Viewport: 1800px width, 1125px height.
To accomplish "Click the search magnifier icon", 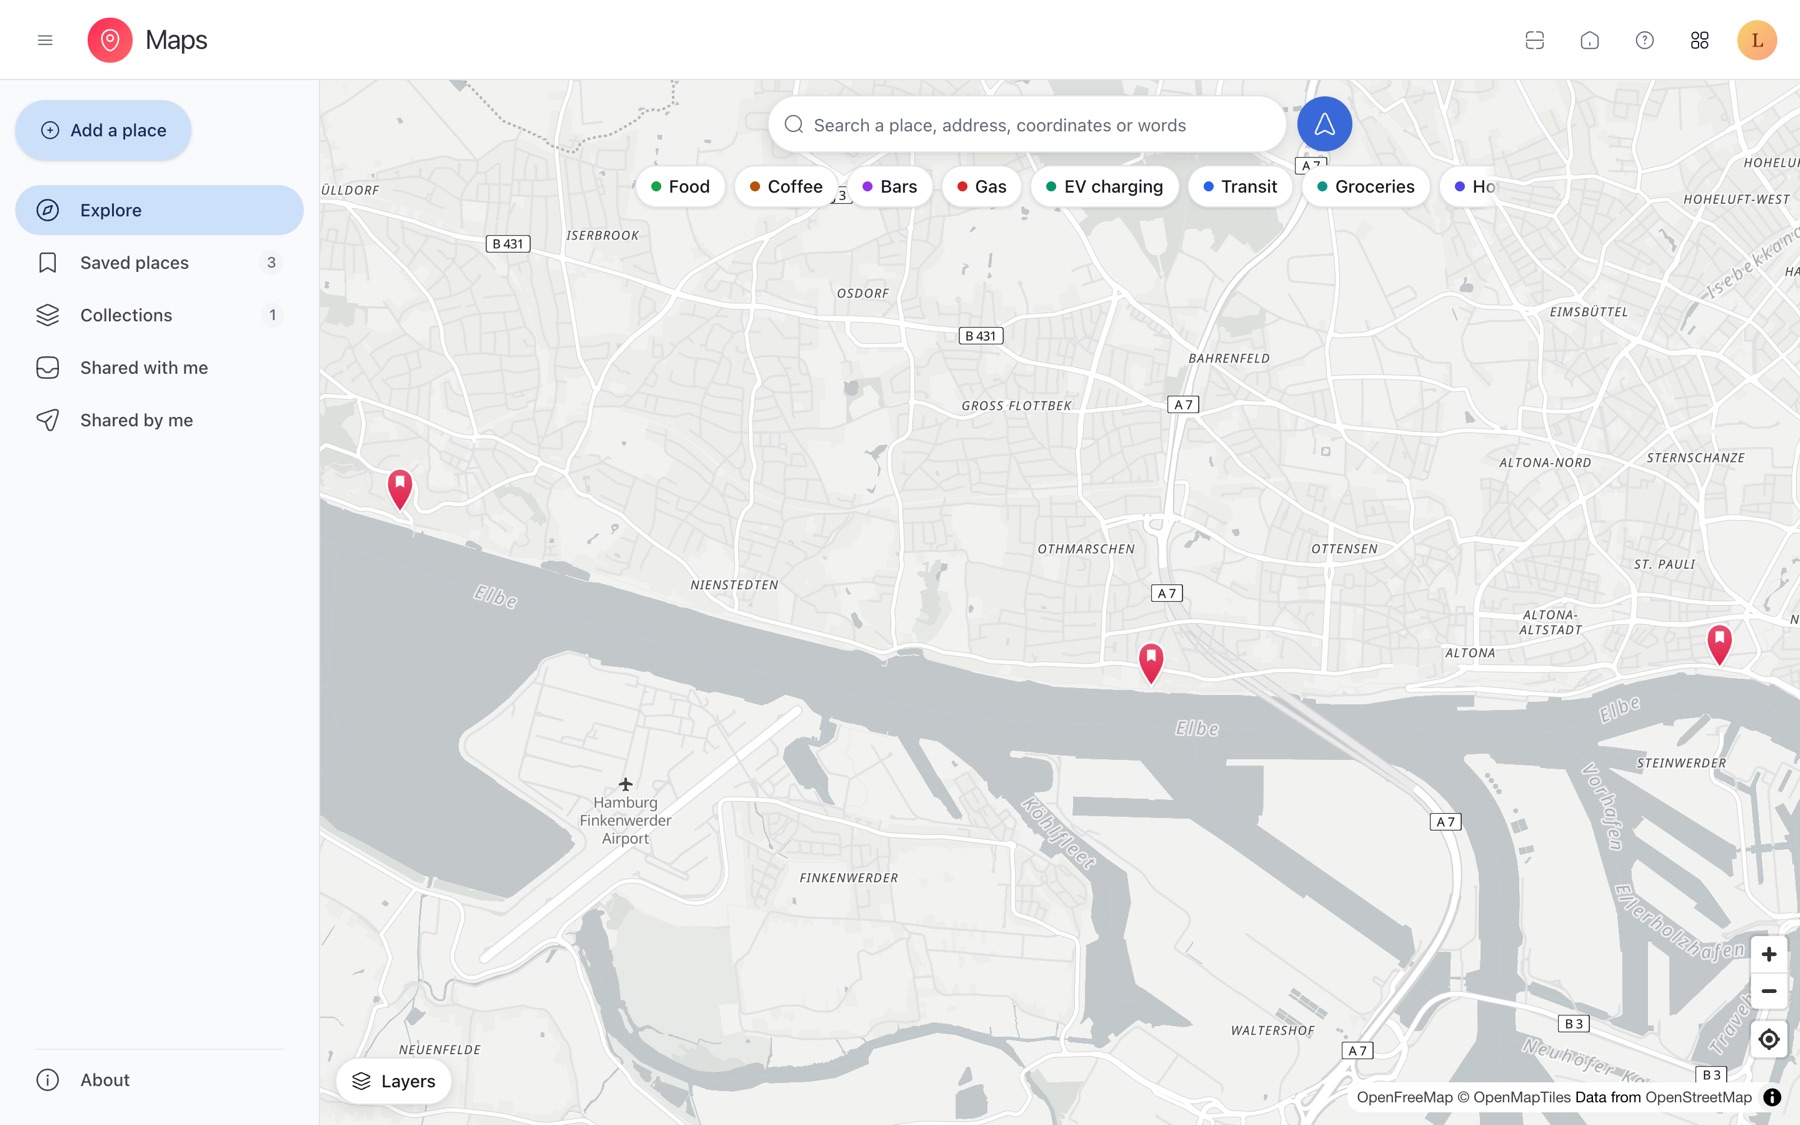I will tap(794, 125).
